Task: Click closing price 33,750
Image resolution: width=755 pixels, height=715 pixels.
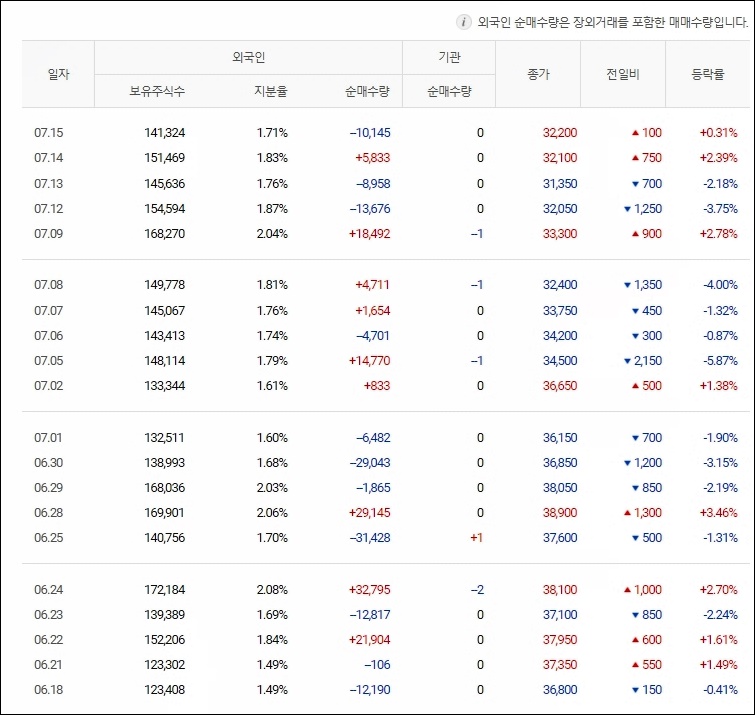Action: coord(560,311)
